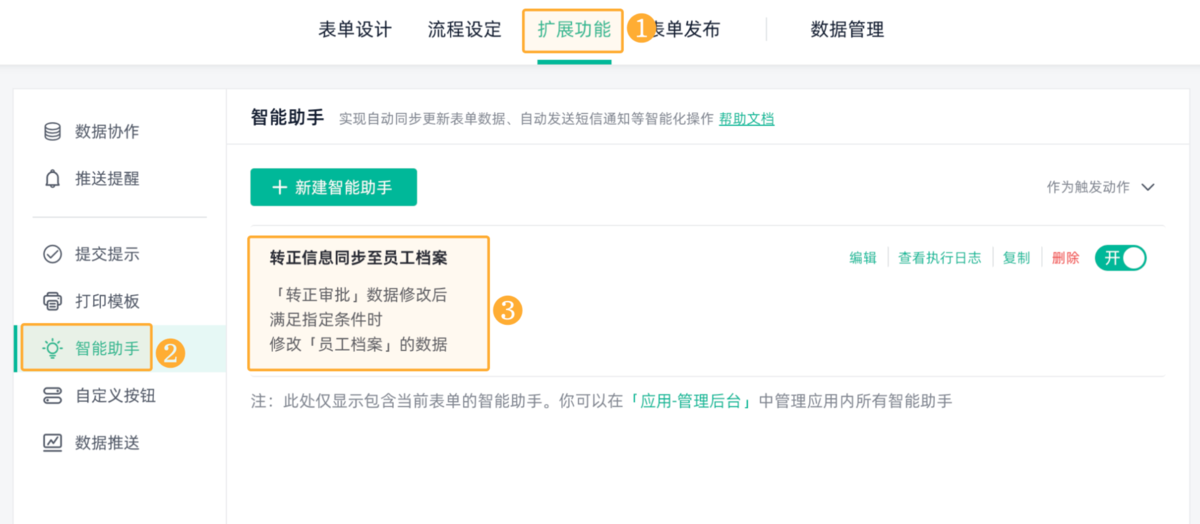Go to the 数据管理 tab
1200x524 pixels.
(x=847, y=30)
